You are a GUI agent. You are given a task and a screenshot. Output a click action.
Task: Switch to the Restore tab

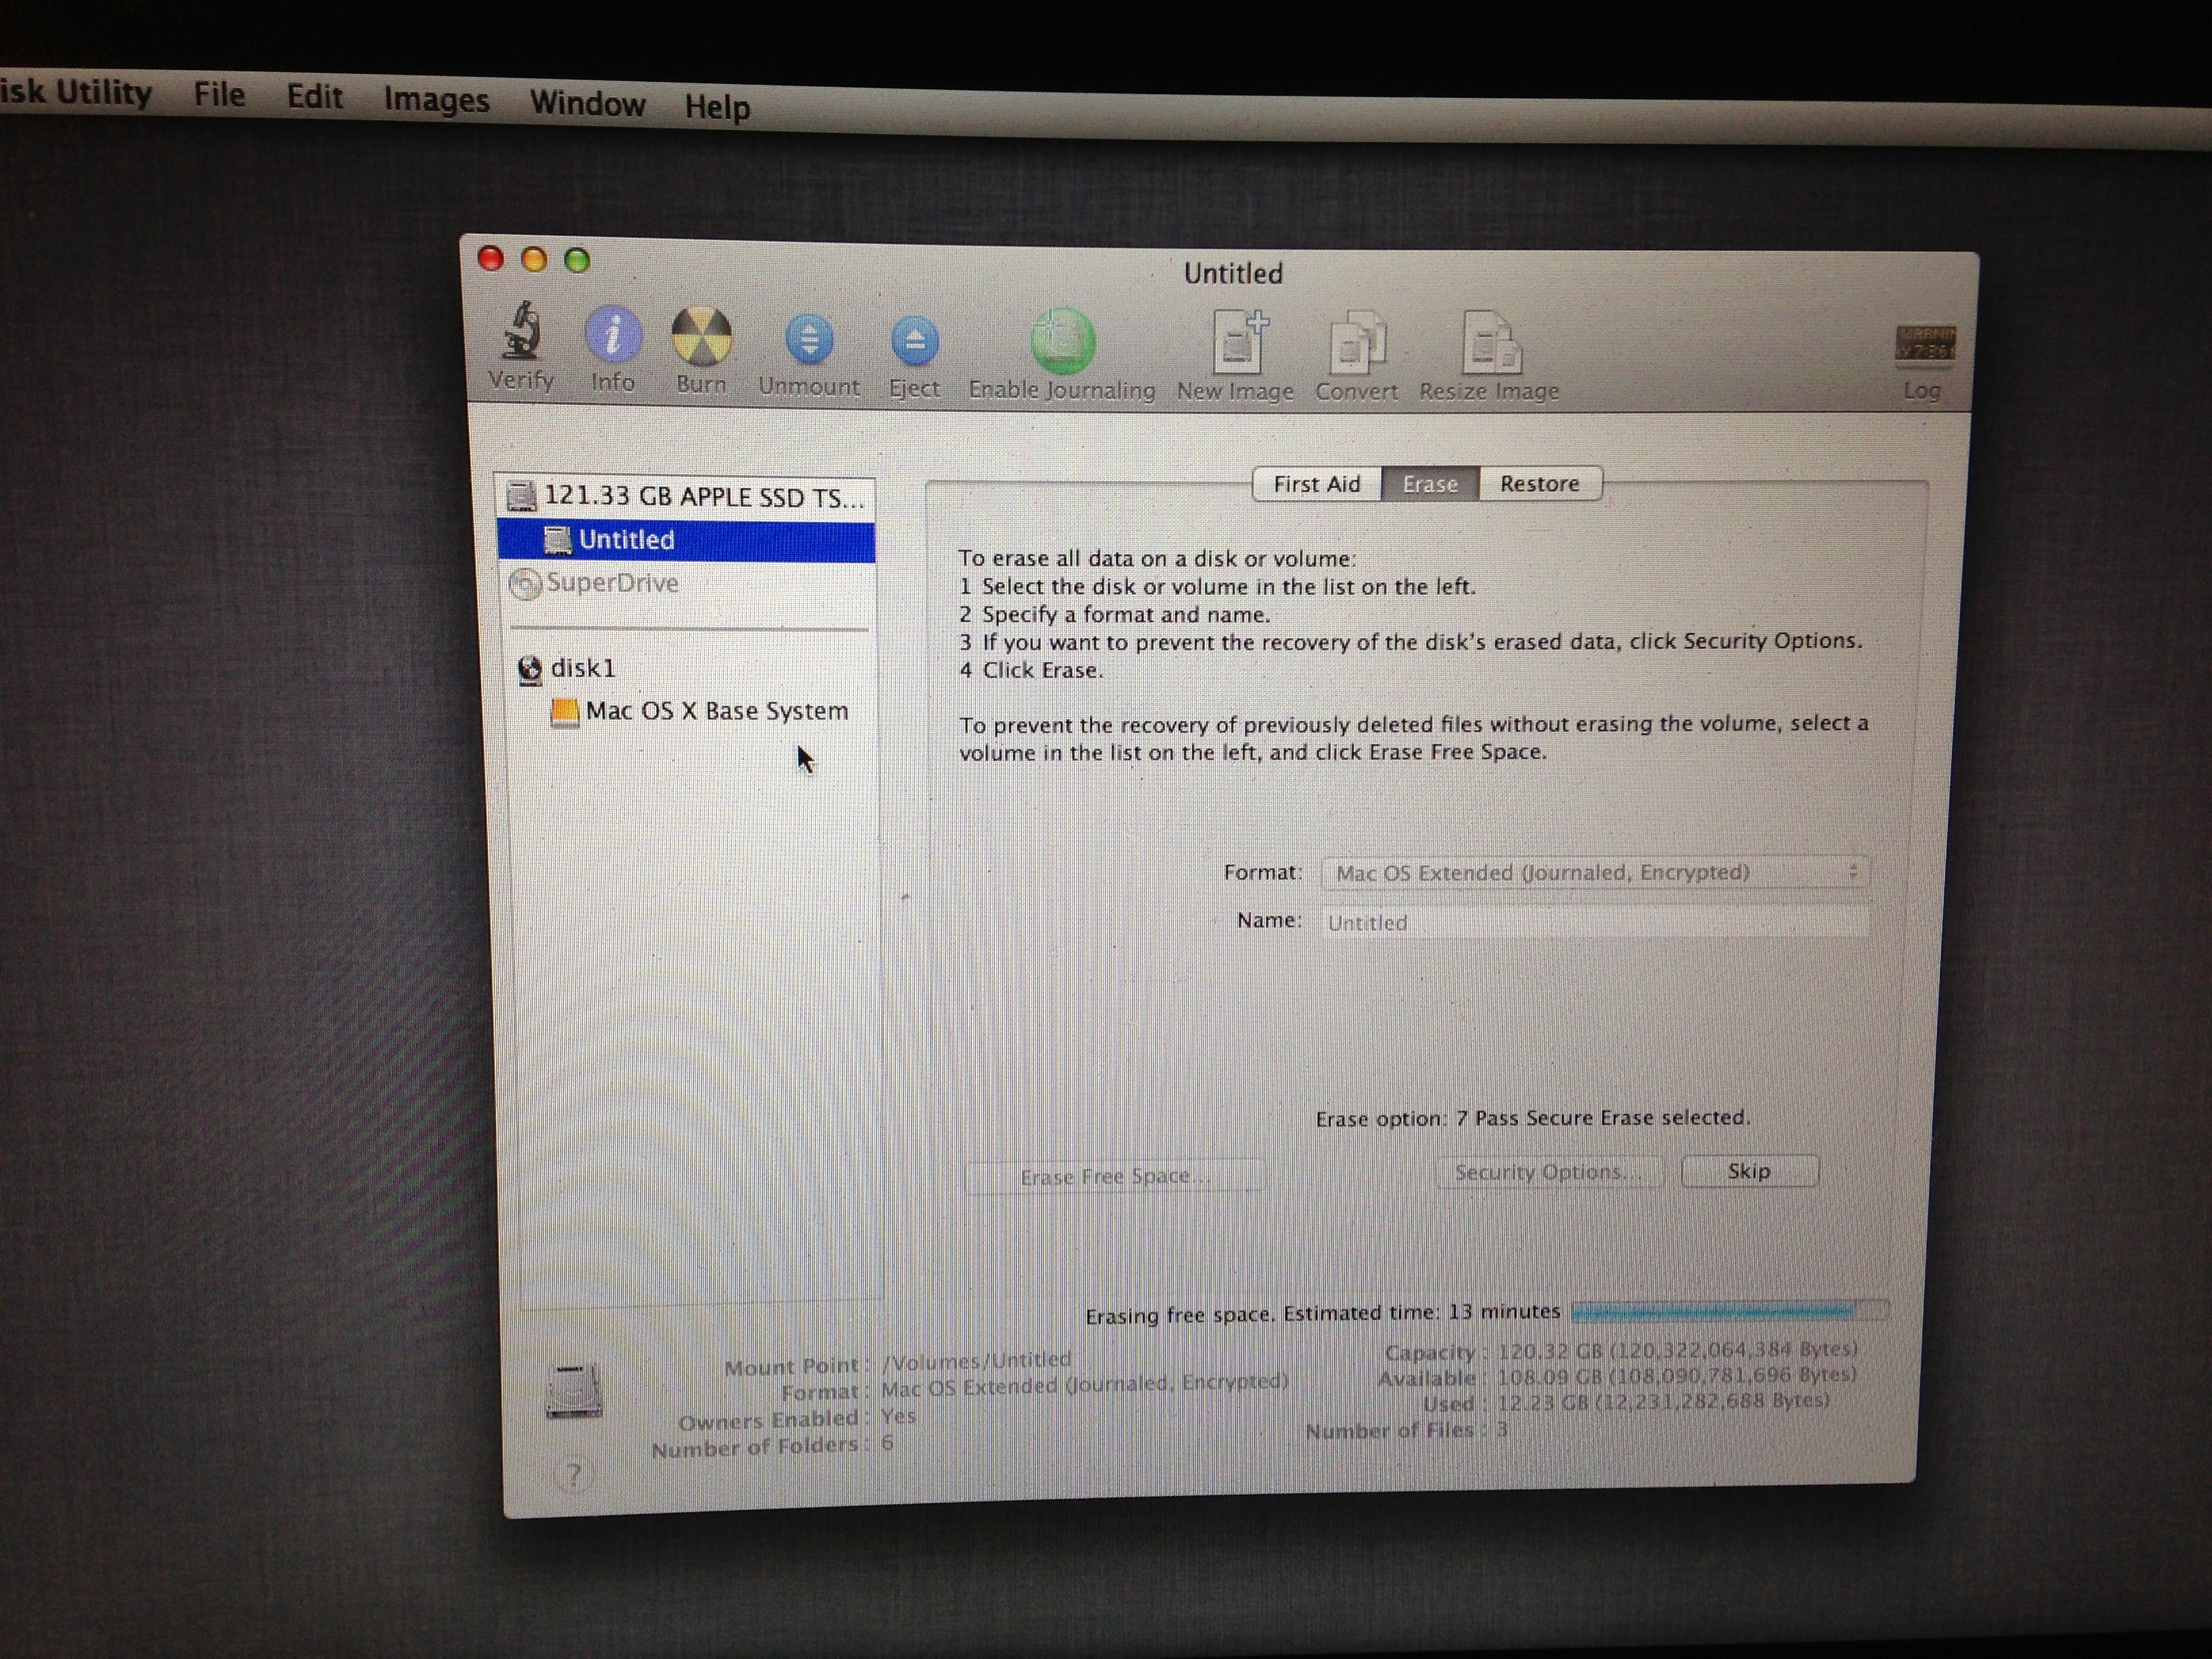click(1540, 484)
